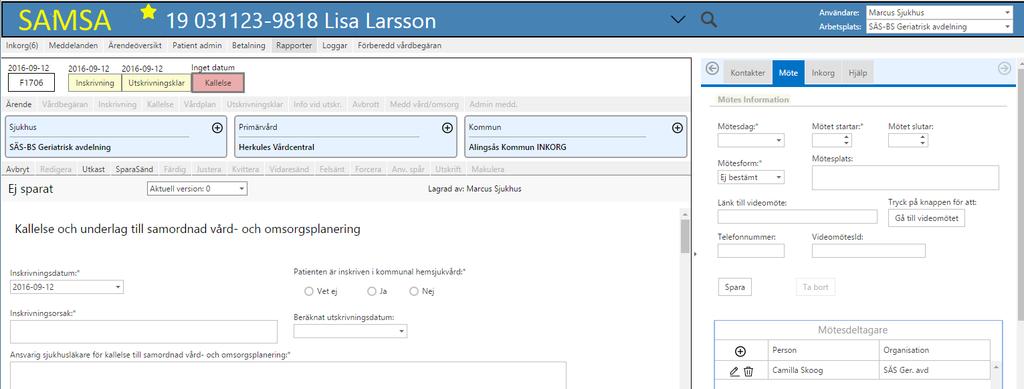The image size is (1024, 389).
Task: Click SparaSänd in action toolbar
Action: click(135, 169)
